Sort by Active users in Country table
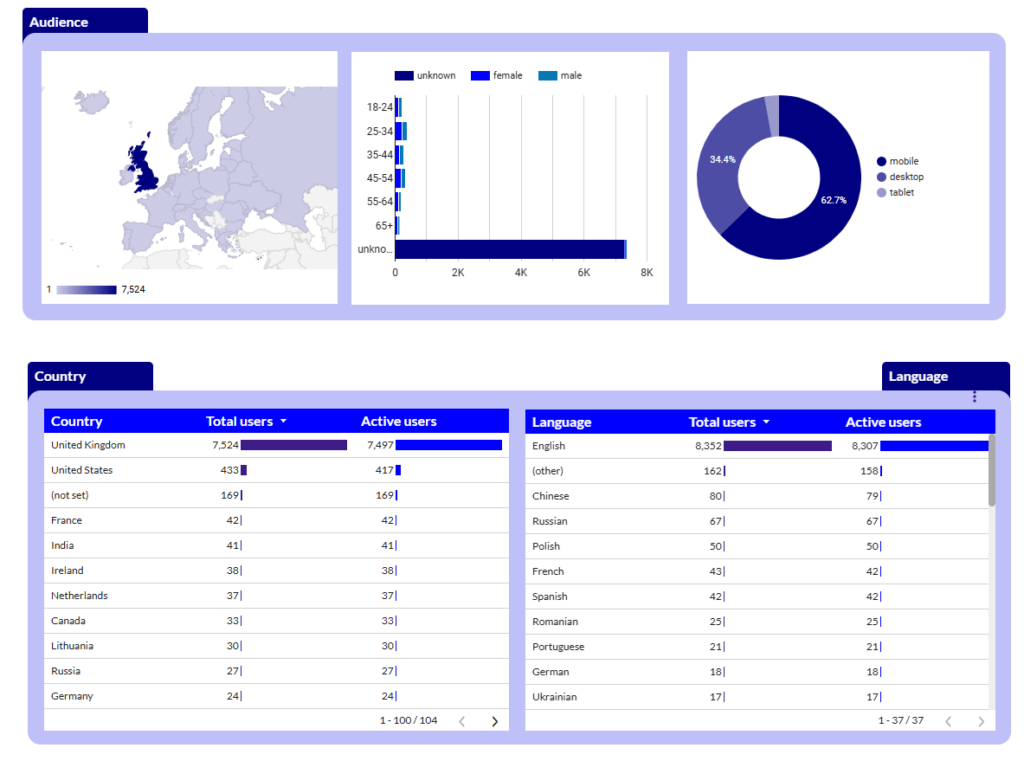 click(398, 422)
